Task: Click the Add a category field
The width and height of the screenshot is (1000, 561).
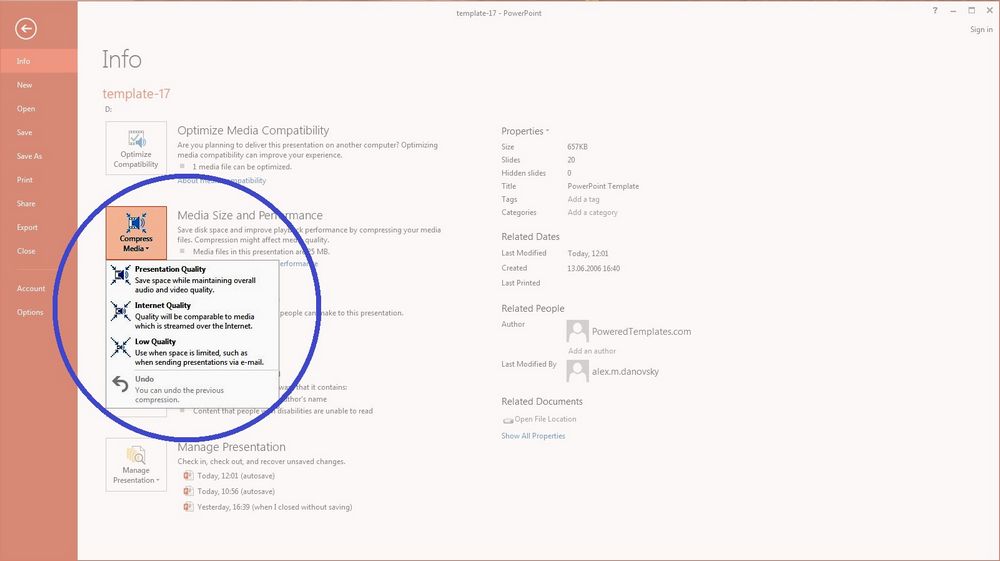Action: [592, 212]
